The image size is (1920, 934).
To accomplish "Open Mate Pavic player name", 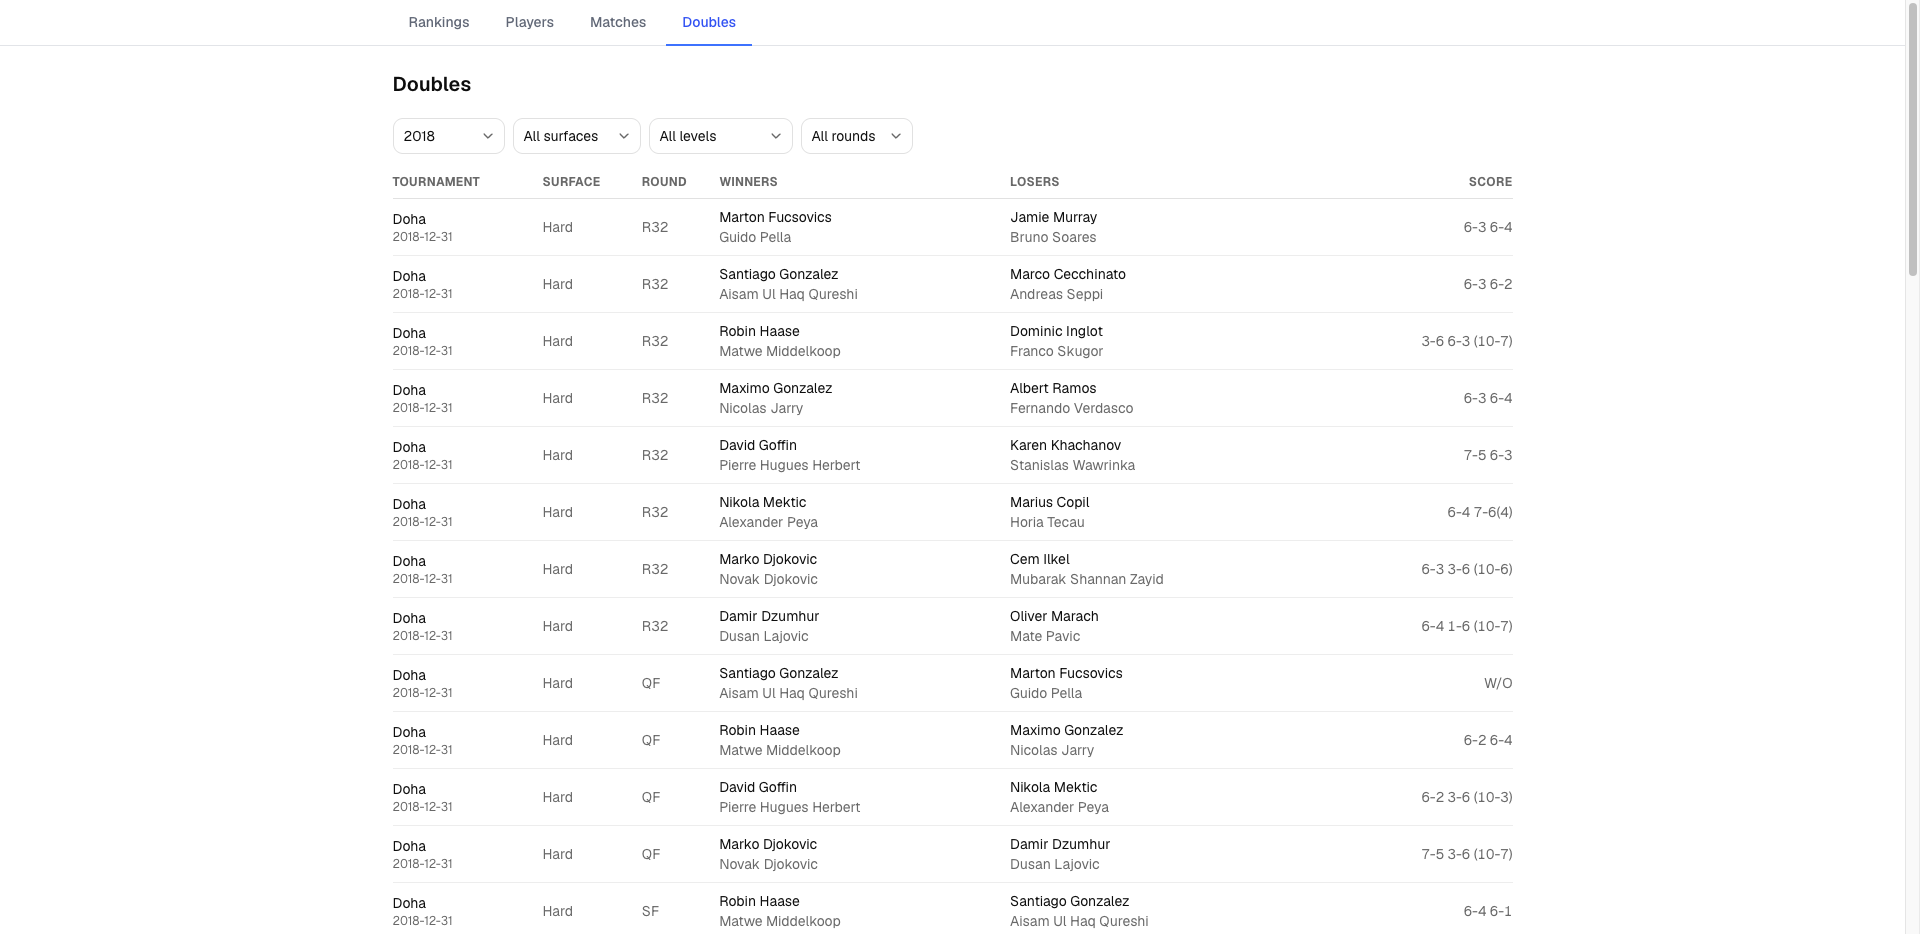I will coord(1045,636).
